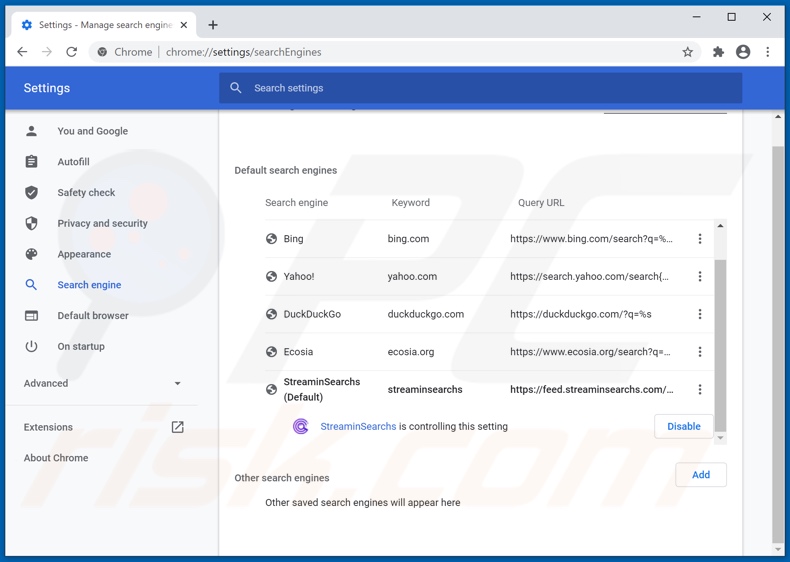This screenshot has width=790, height=562.
Task: Open more actions for StreaminSearchs engine
Action: pyautogui.click(x=699, y=389)
